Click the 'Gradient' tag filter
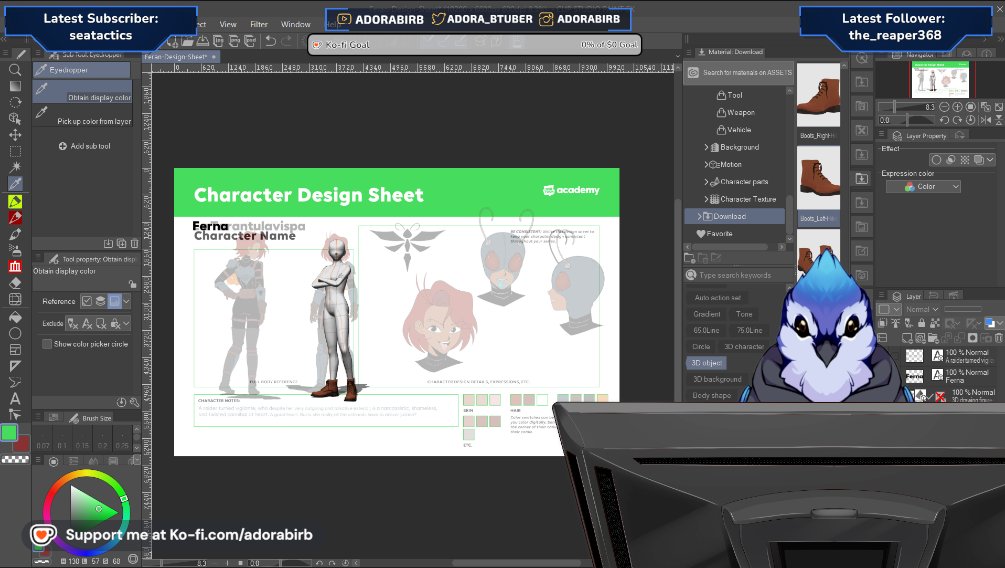The width and height of the screenshot is (1005, 568). (706, 314)
